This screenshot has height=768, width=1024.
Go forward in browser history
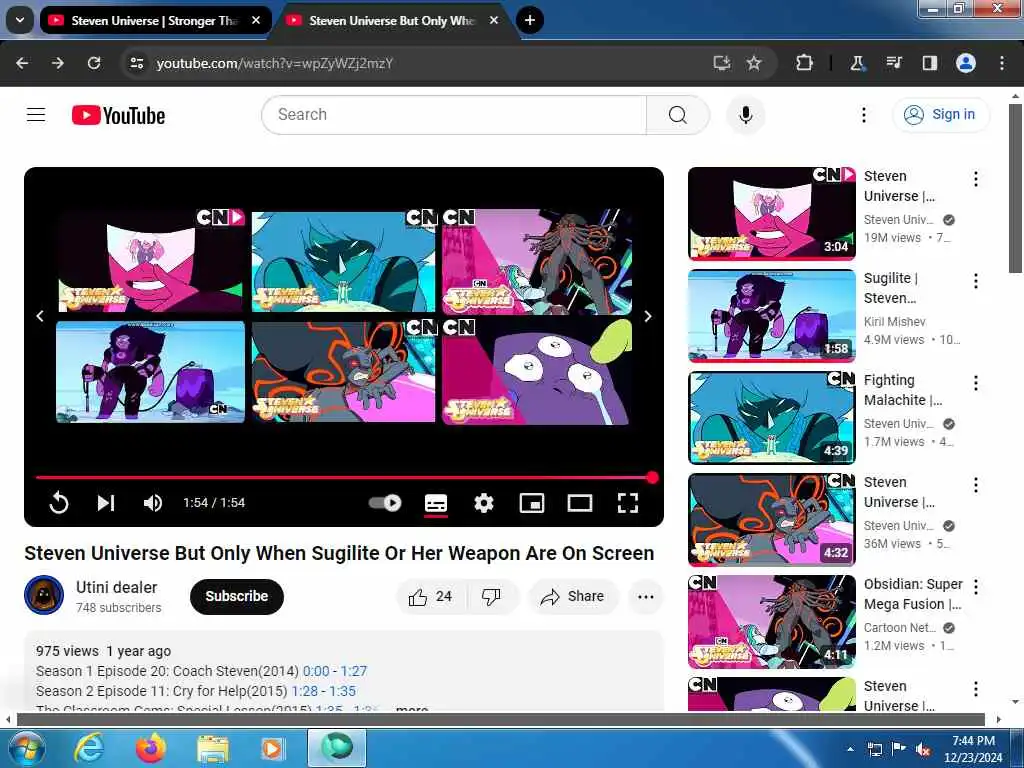58,63
